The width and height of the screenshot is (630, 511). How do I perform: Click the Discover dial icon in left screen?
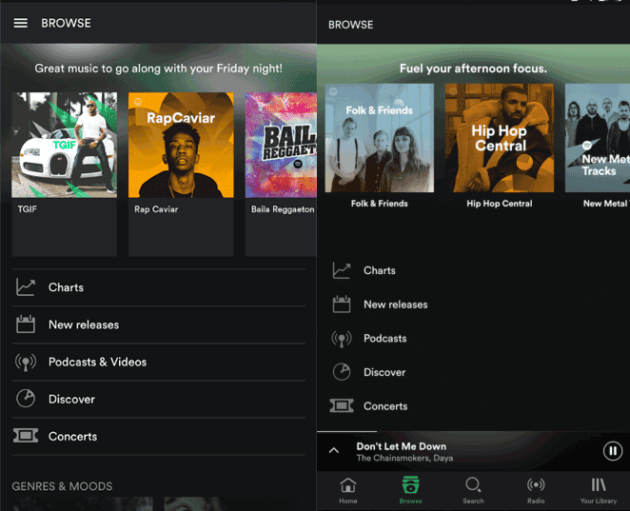coord(25,399)
